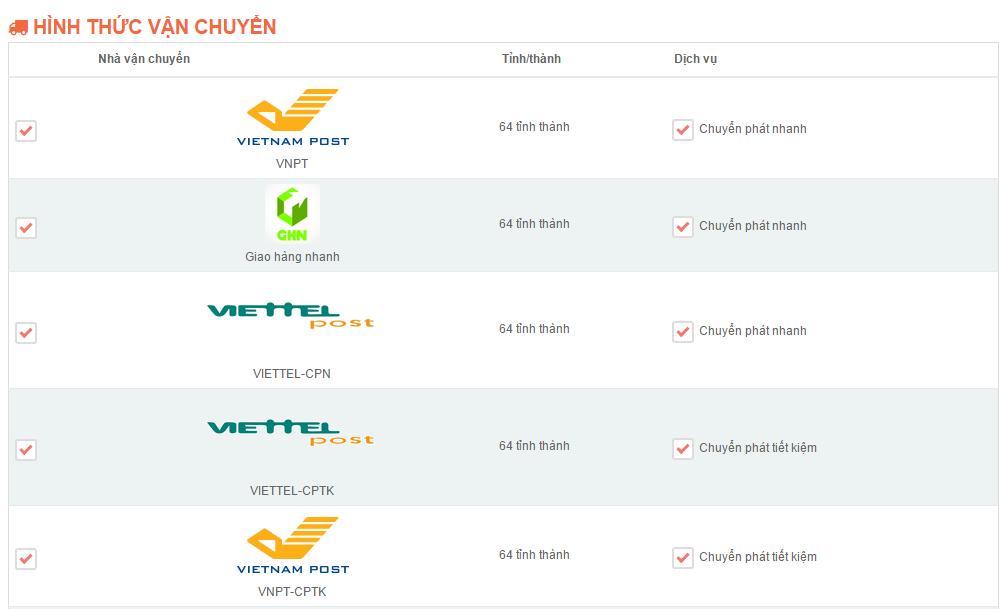
Task: Click the Tỉnh/thành column header
Action: click(531, 59)
